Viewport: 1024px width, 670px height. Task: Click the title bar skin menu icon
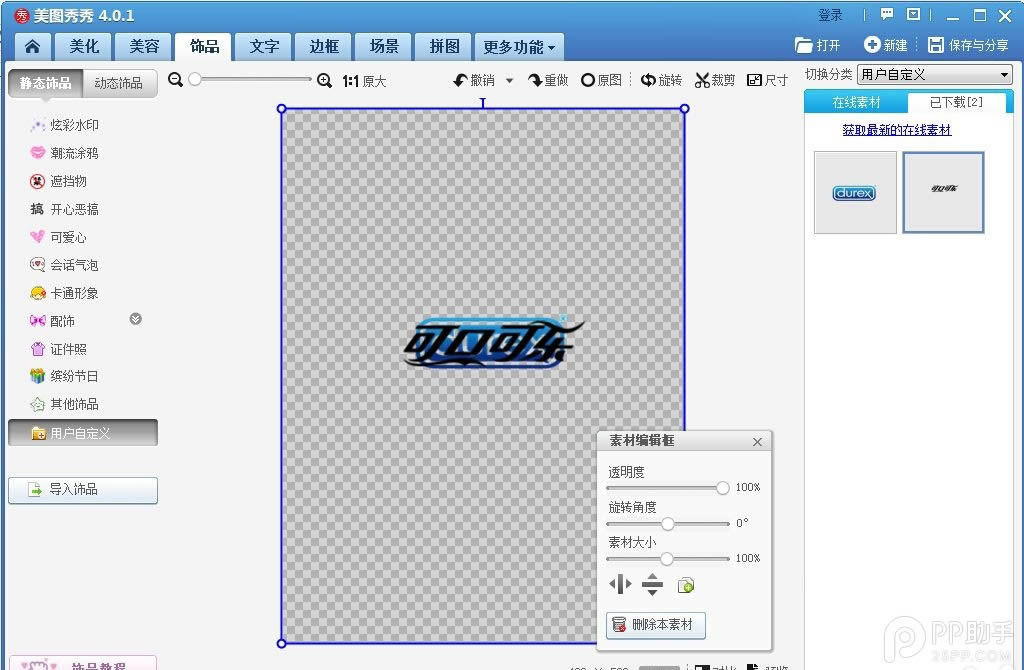tap(914, 14)
